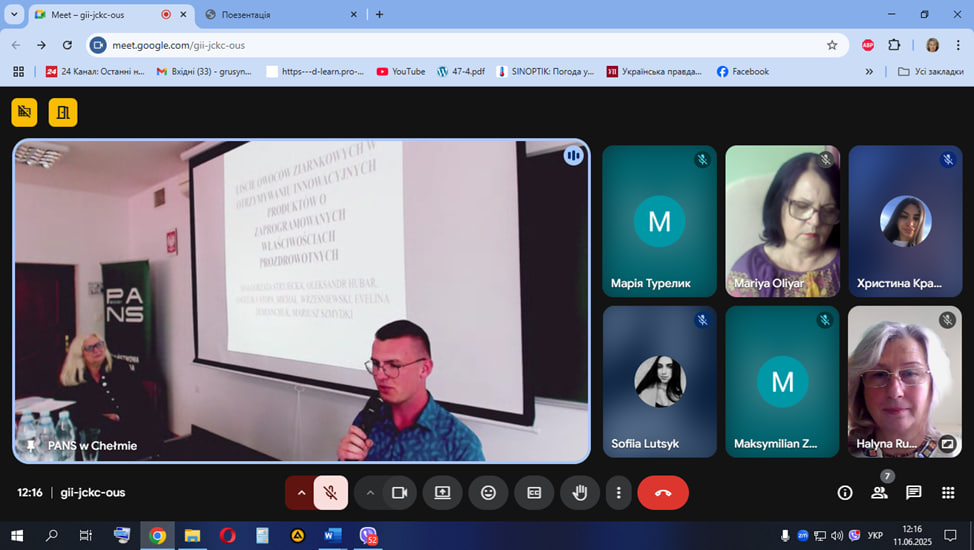Bookmark this page with the star icon
The height and width of the screenshot is (550, 974).
832,45
